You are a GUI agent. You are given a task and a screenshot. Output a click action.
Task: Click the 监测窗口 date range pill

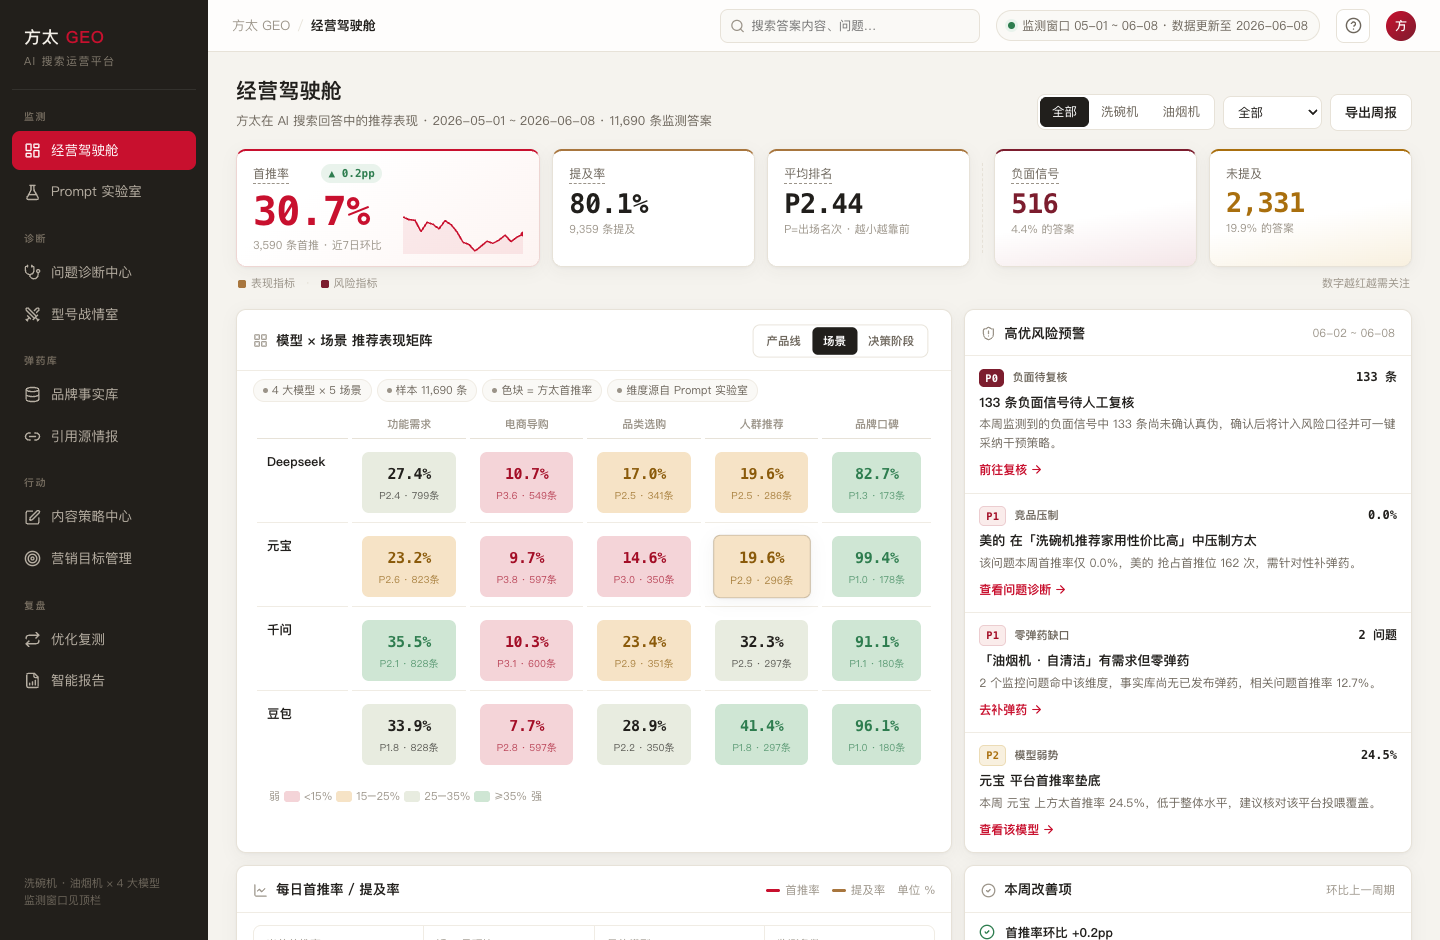point(1158,26)
